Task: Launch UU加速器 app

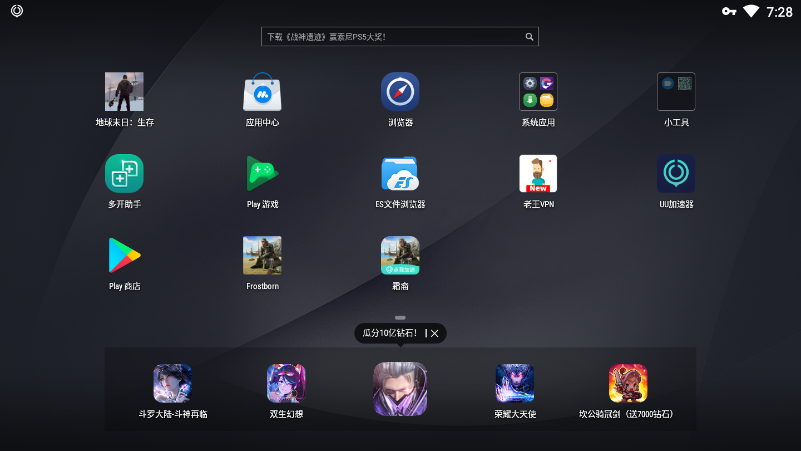Action: coord(676,174)
